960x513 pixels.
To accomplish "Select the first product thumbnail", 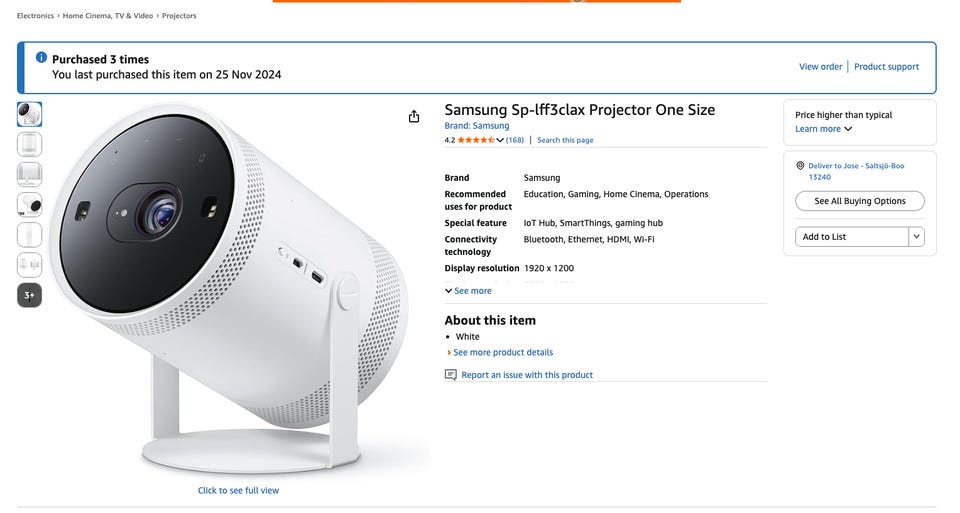I will click(x=30, y=114).
